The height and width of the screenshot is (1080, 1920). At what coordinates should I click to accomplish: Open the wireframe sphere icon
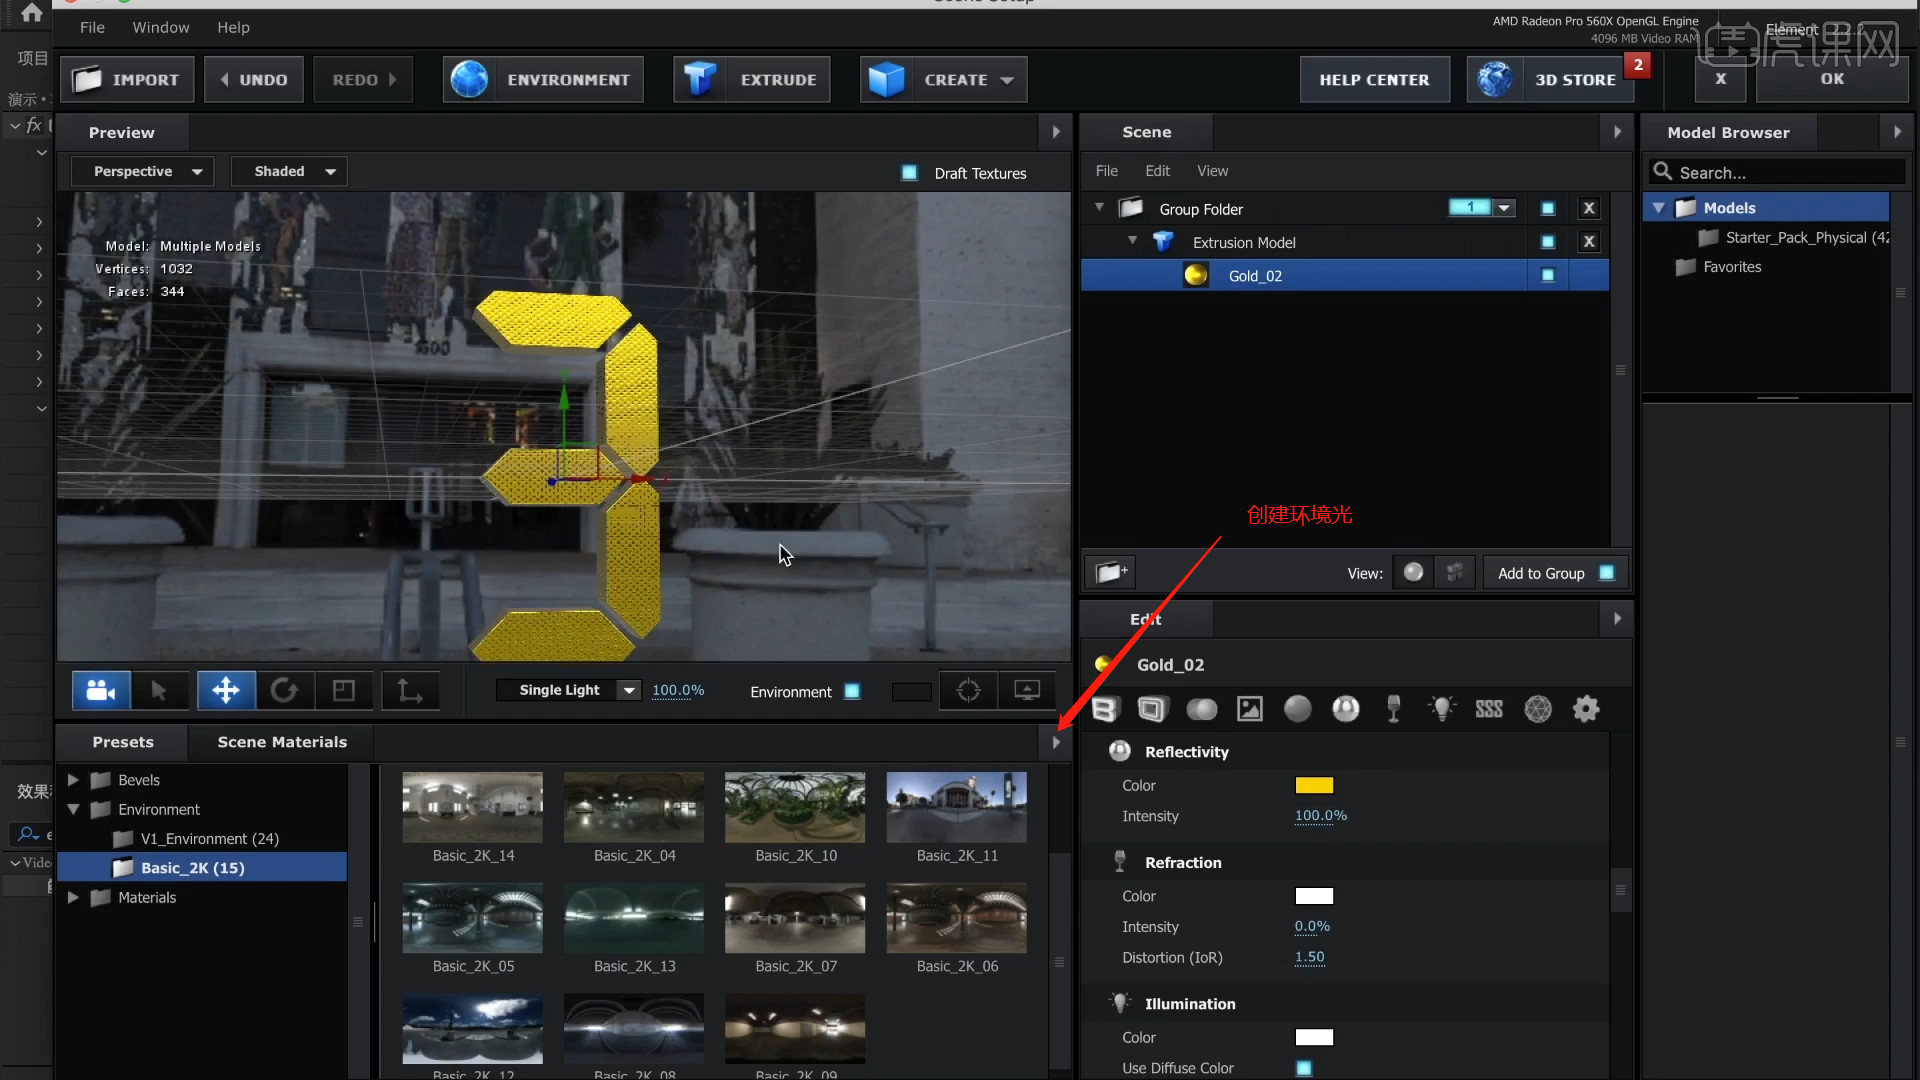click(x=1538, y=709)
